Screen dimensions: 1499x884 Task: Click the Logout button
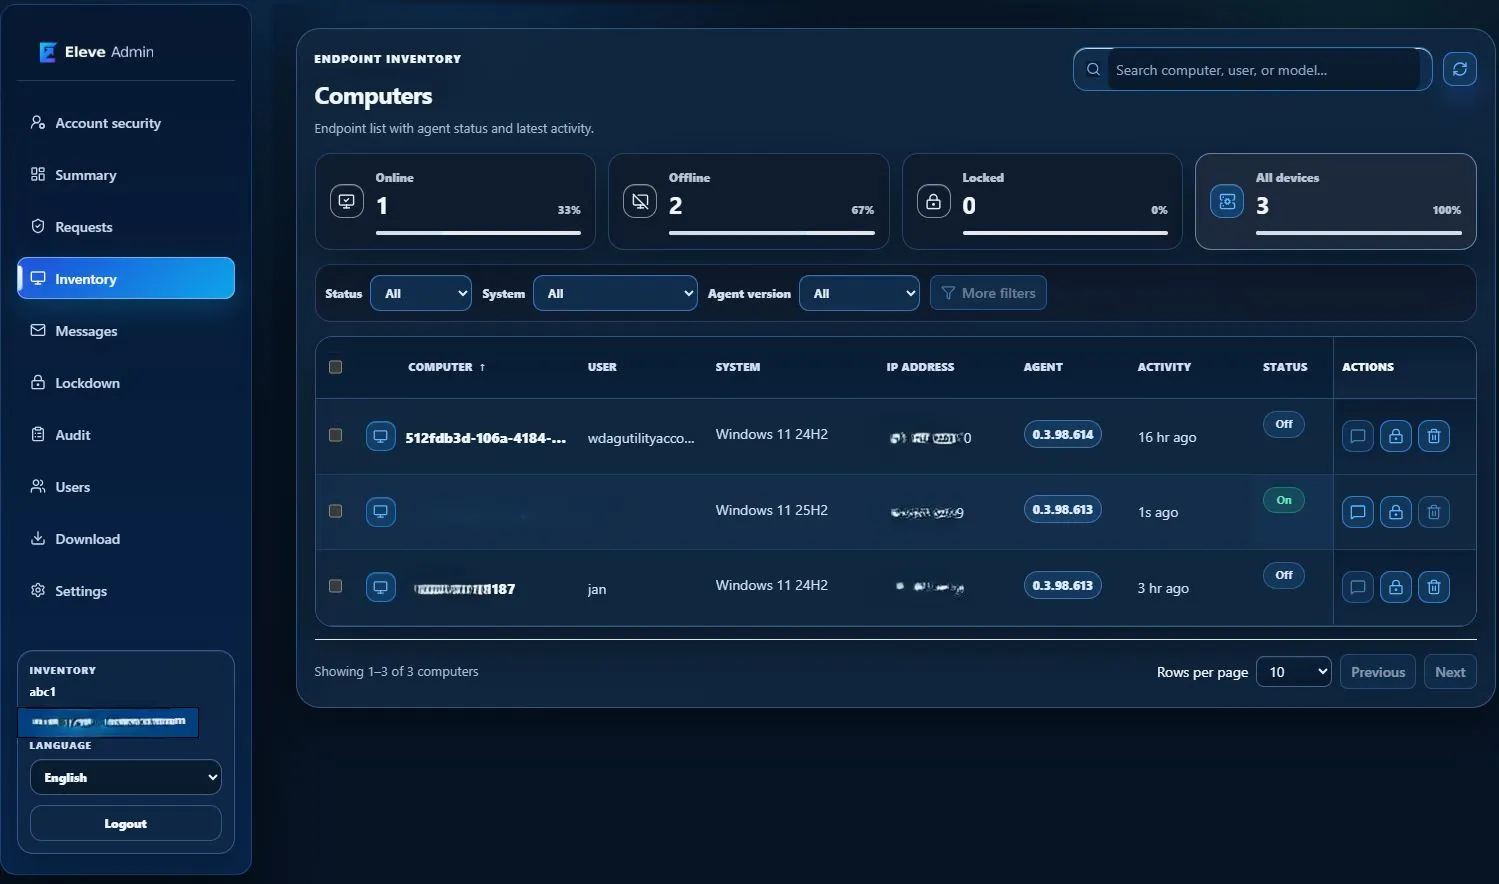126,824
